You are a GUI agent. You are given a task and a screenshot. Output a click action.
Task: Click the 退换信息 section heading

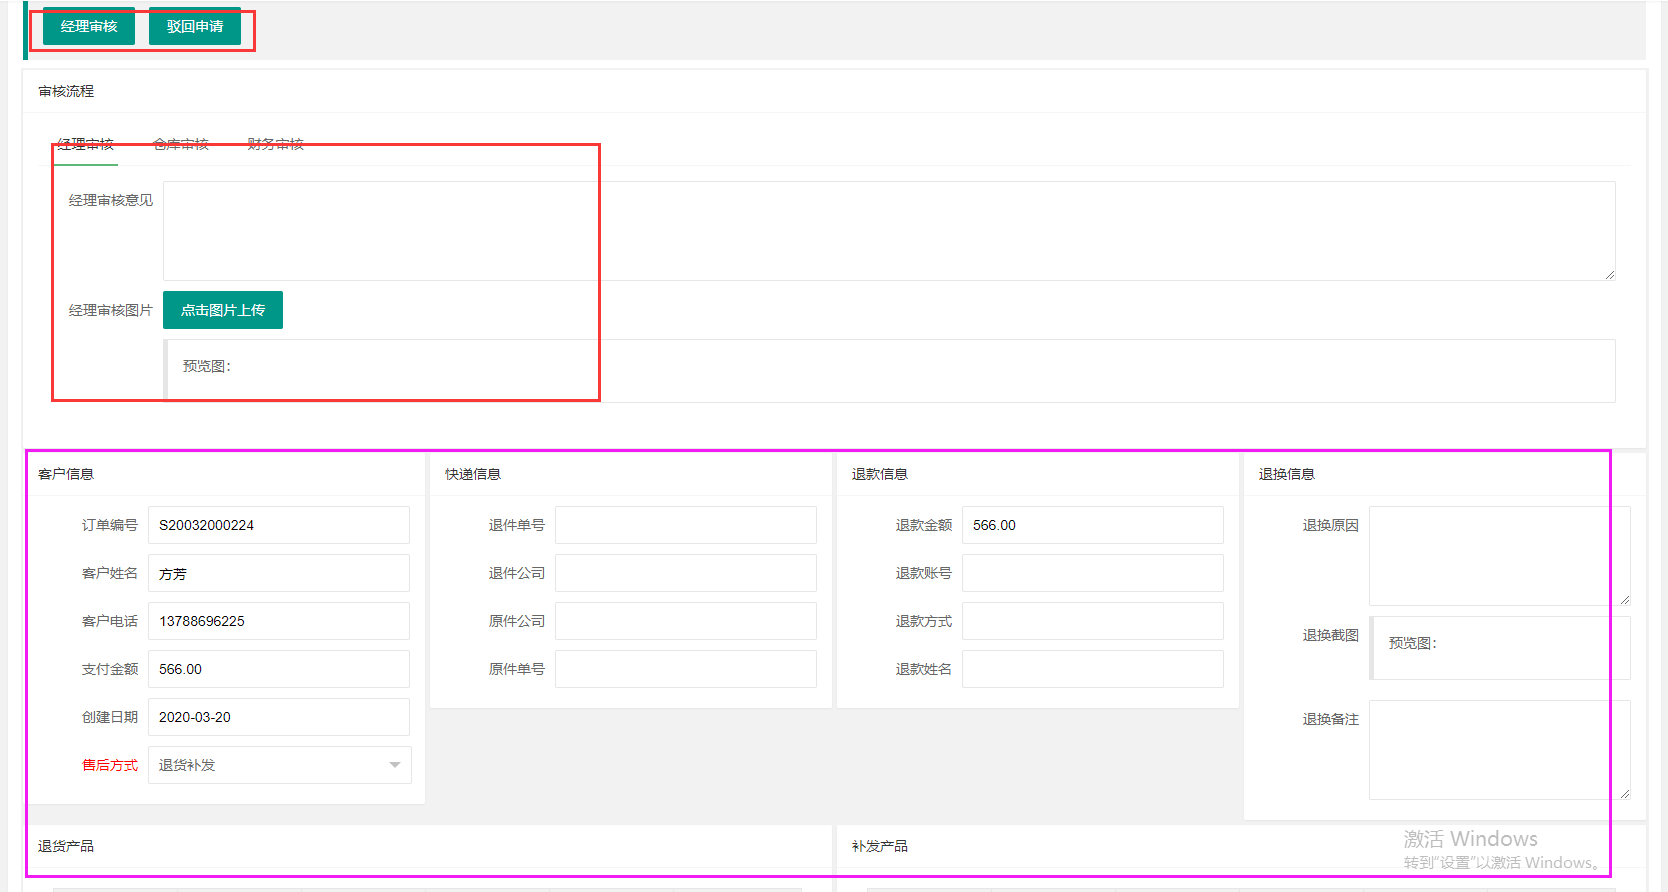tap(1287, 474)
